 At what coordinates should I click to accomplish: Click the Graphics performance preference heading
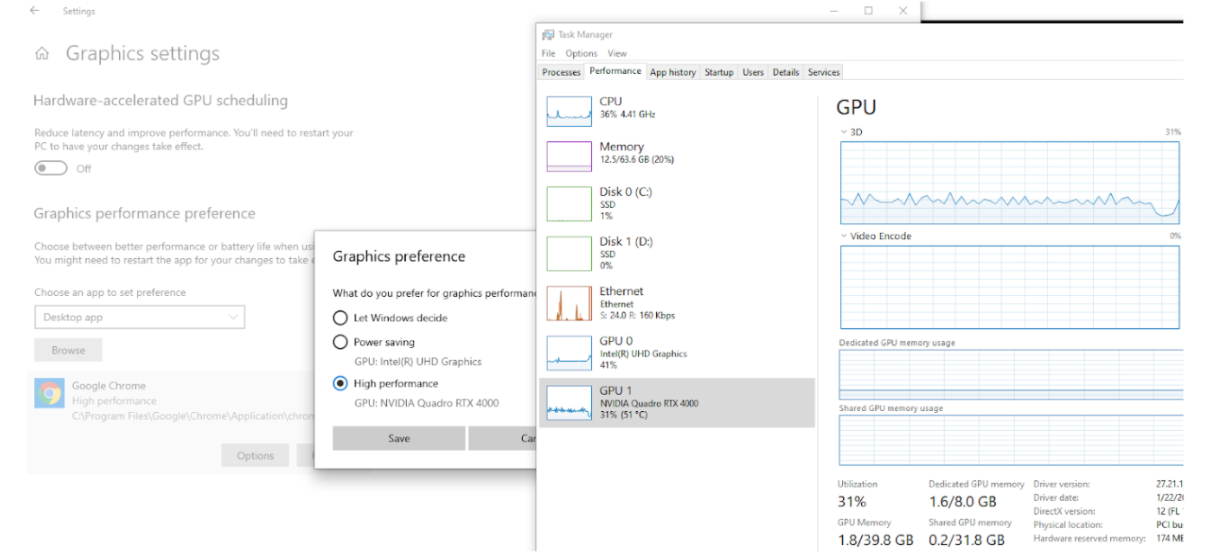tap(145, 213)
